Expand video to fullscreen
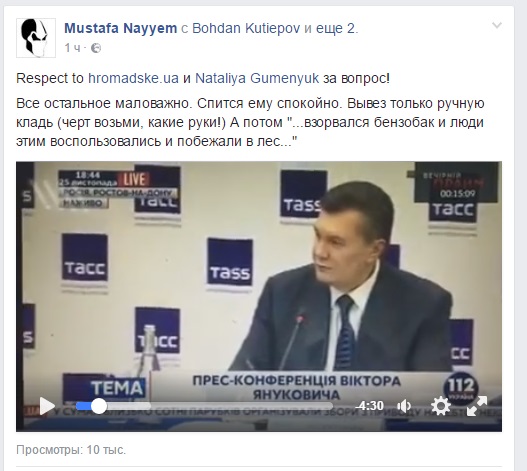 [477, 406]
